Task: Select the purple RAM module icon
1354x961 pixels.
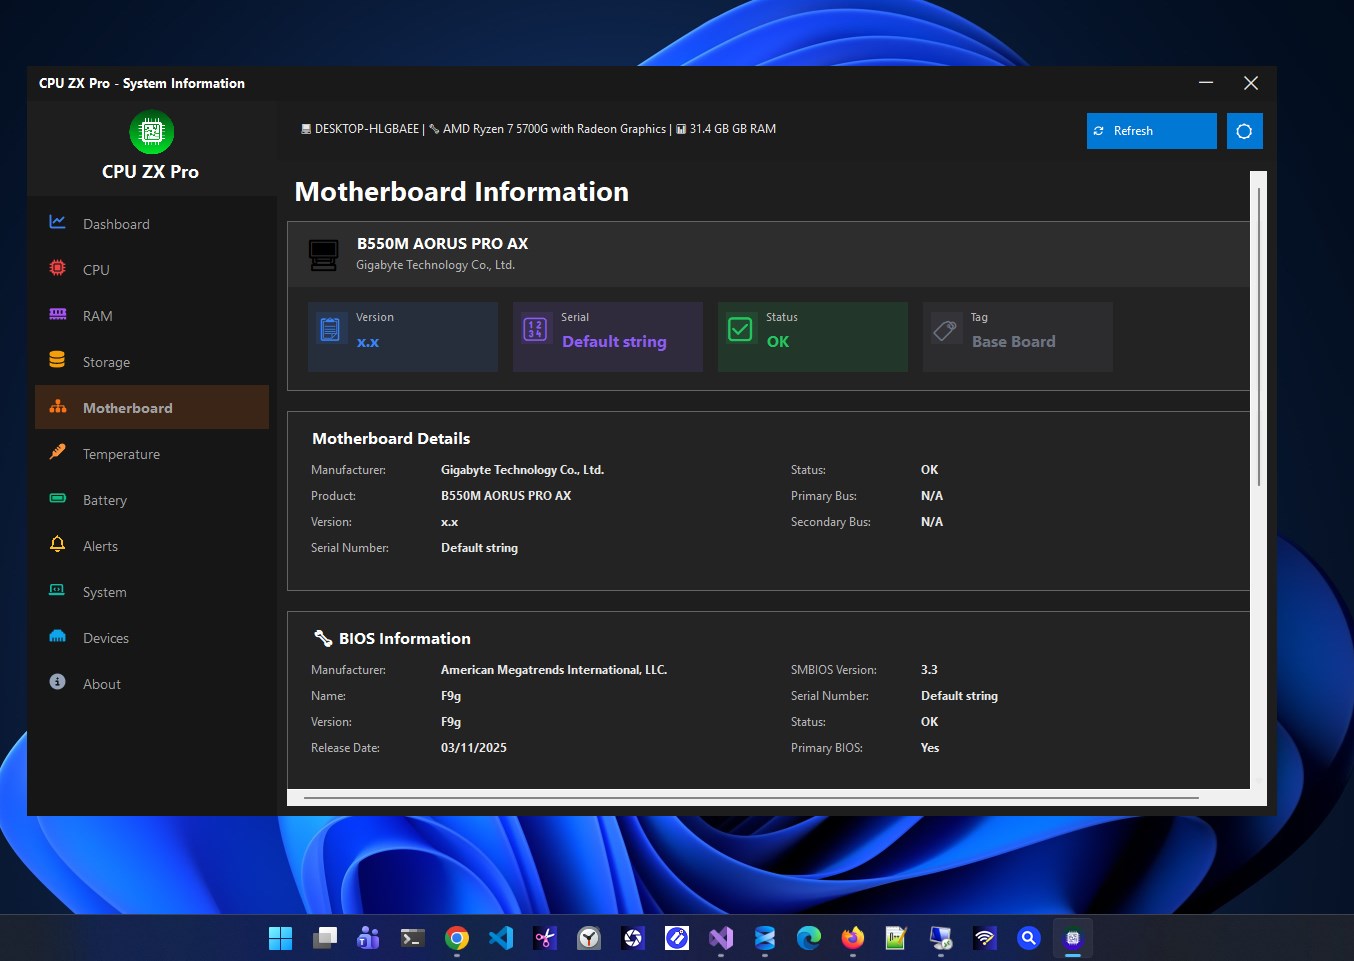Action: [x=58, y=314]
